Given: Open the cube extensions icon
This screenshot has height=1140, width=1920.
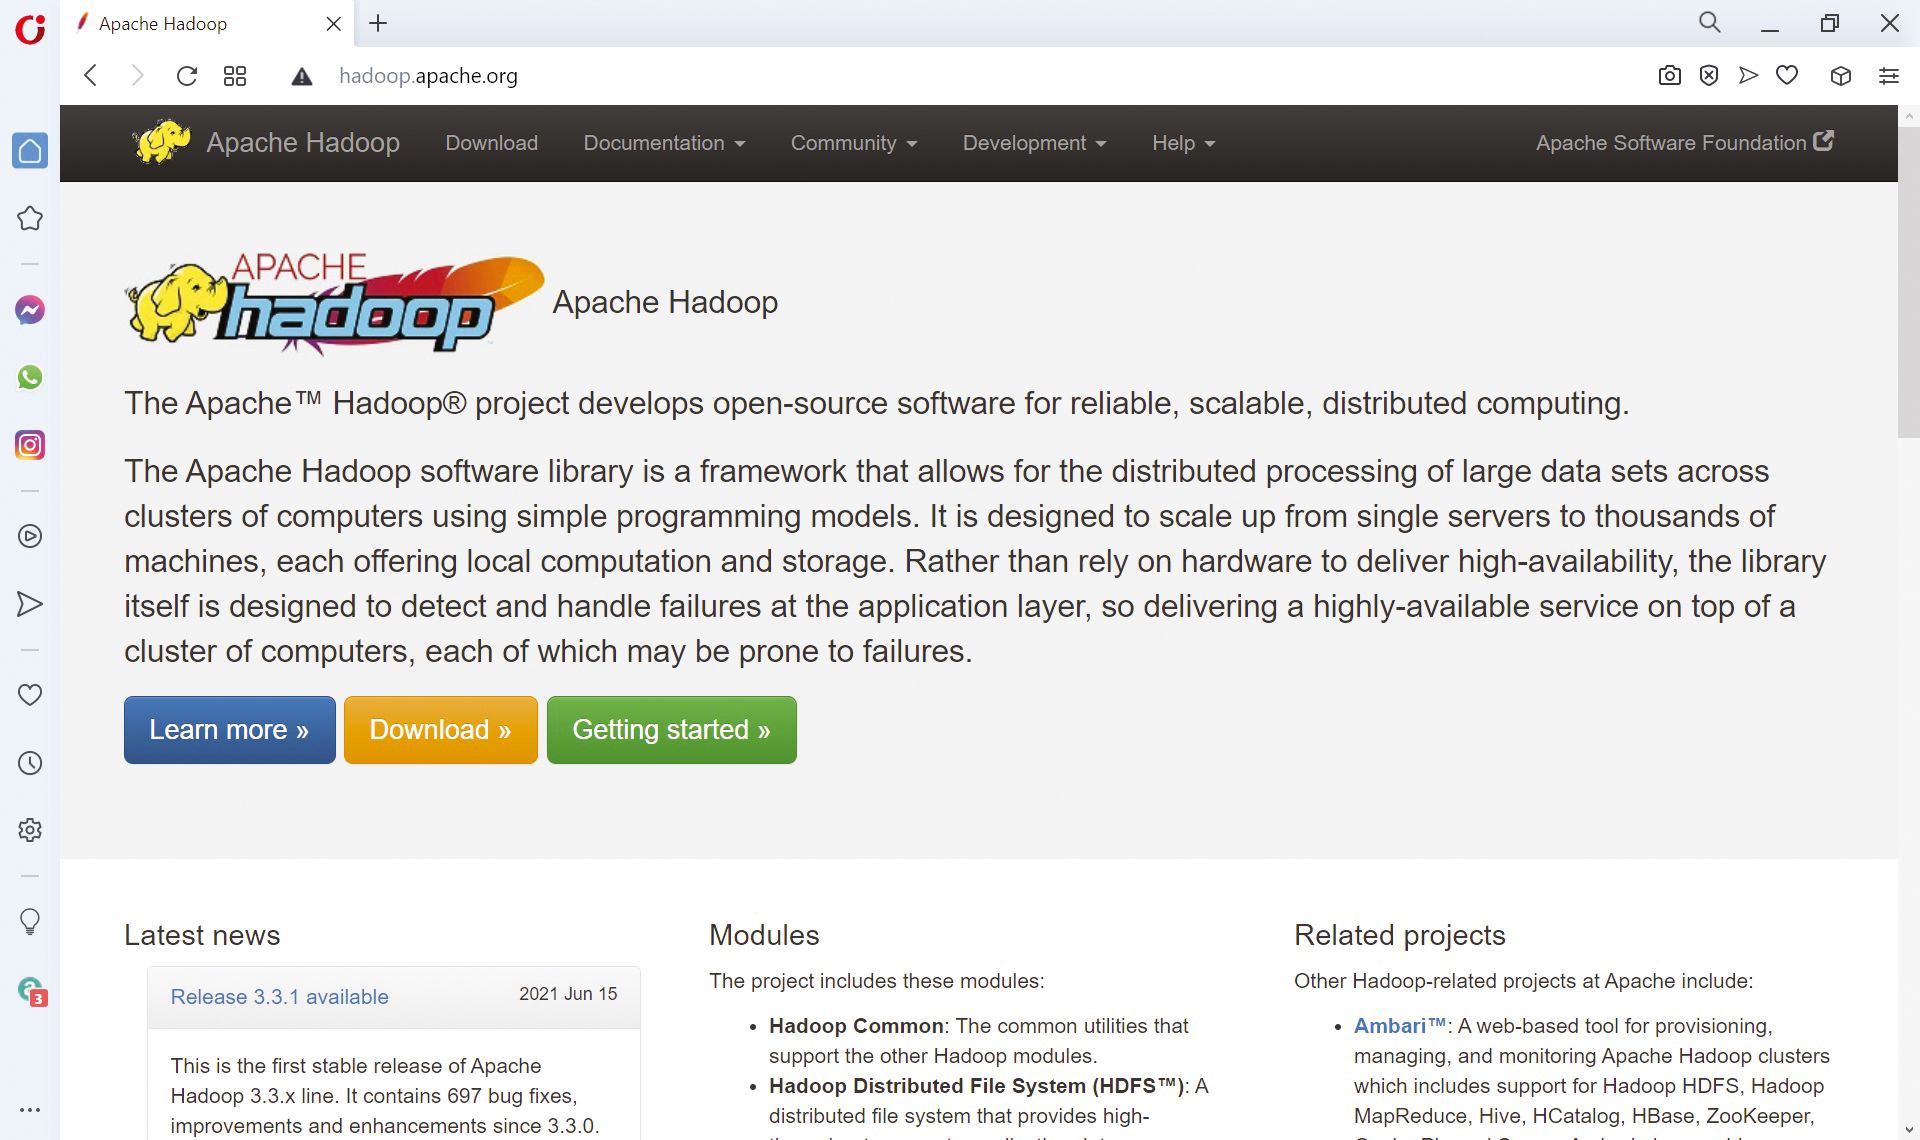Looking at the screenshot, I should point(1841,76).
